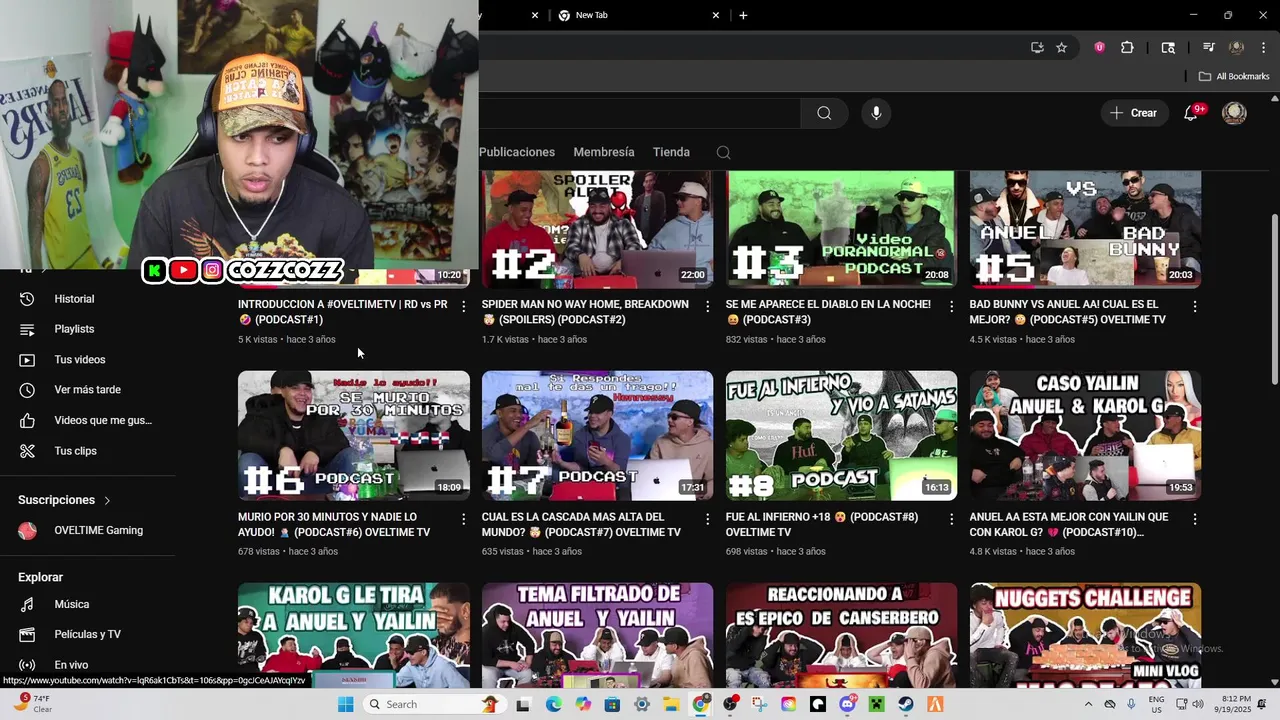Open Microsoft Edge from the taskbar

pos(553,704)
